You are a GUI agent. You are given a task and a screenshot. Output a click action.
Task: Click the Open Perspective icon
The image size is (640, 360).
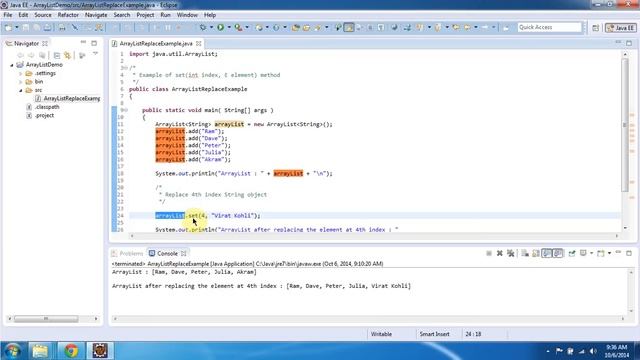point(596,28)
